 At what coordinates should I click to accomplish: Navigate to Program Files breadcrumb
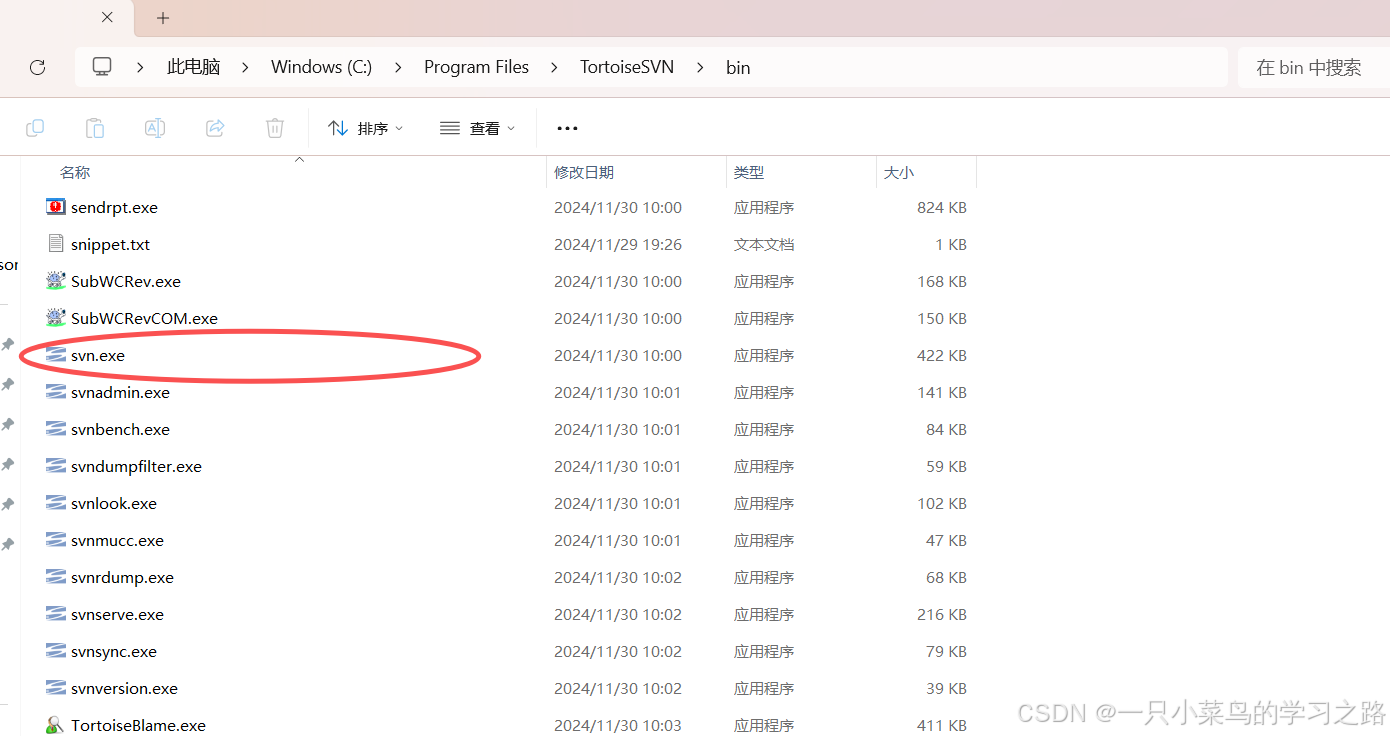coord(476,67)
